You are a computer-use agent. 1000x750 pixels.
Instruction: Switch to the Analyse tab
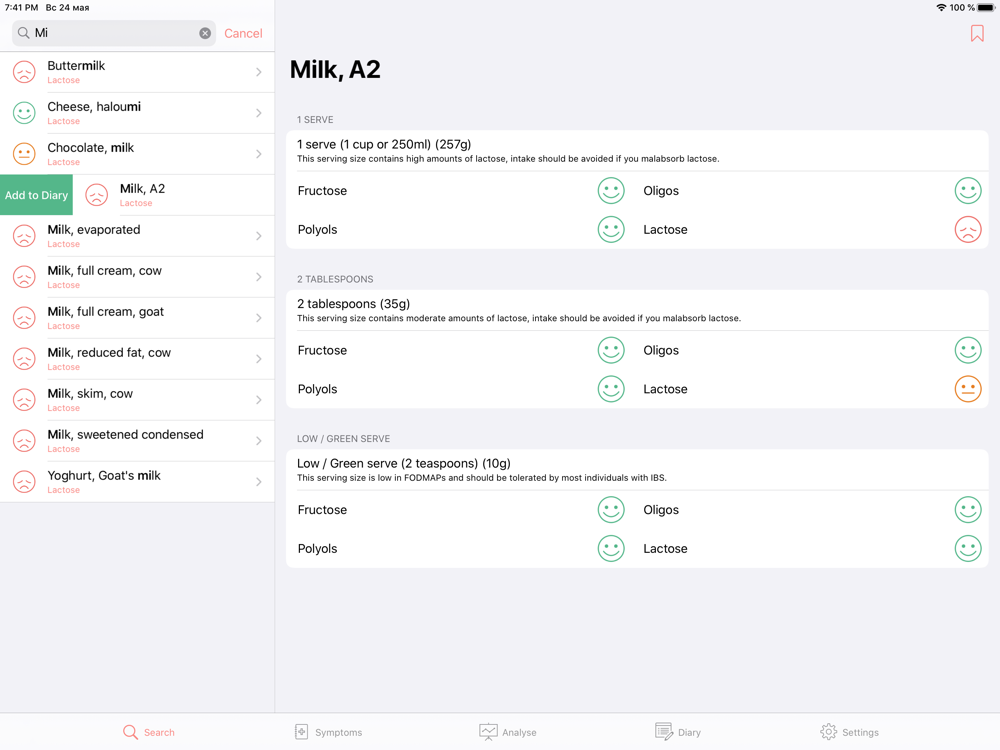[x=508, y=732]
